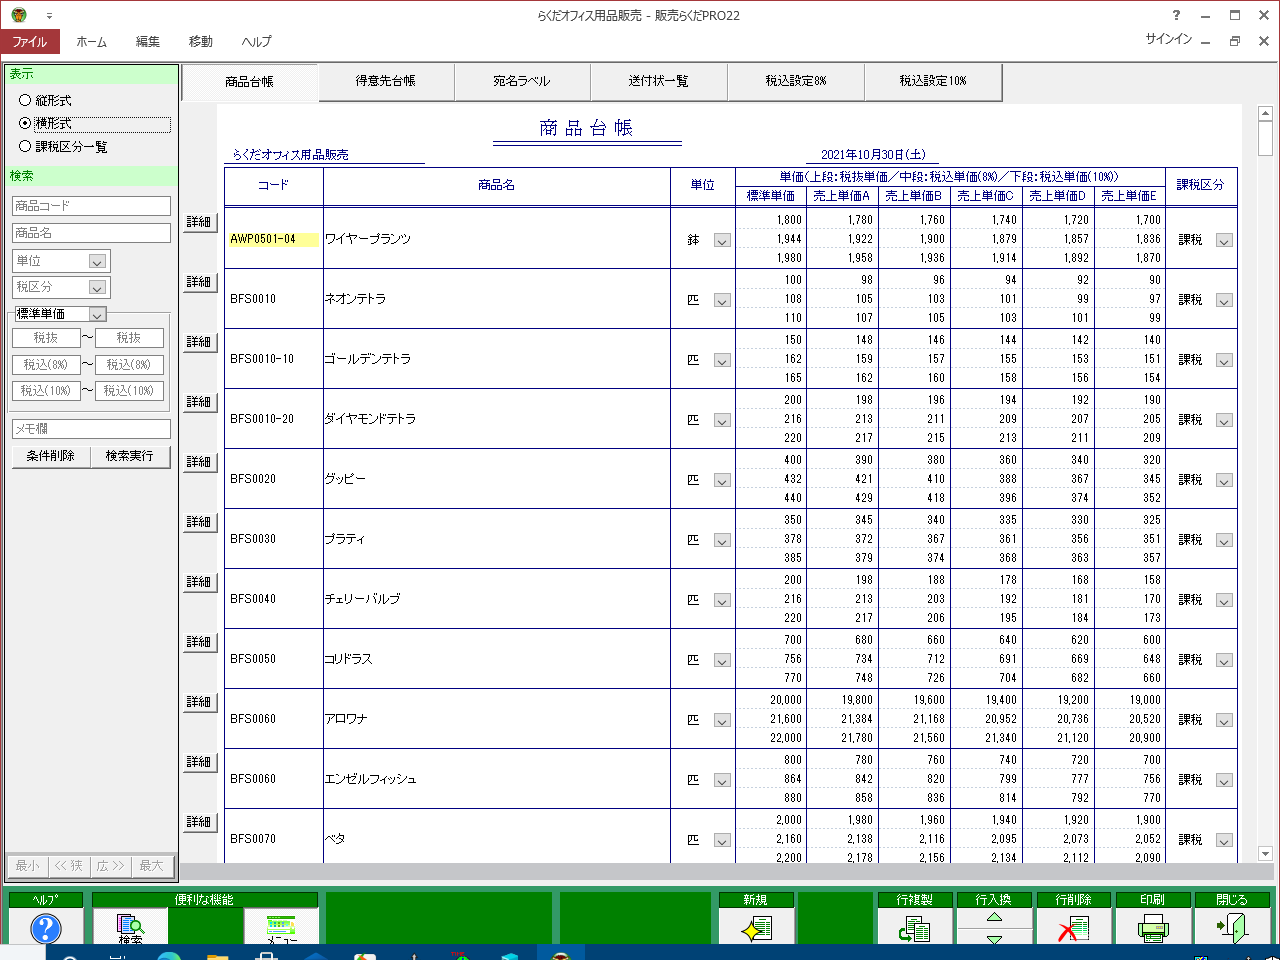Switch to the 宛名ラベル tab
Image resolution: width=1280 pixels, height=960 pixels.
coord(522,81)
